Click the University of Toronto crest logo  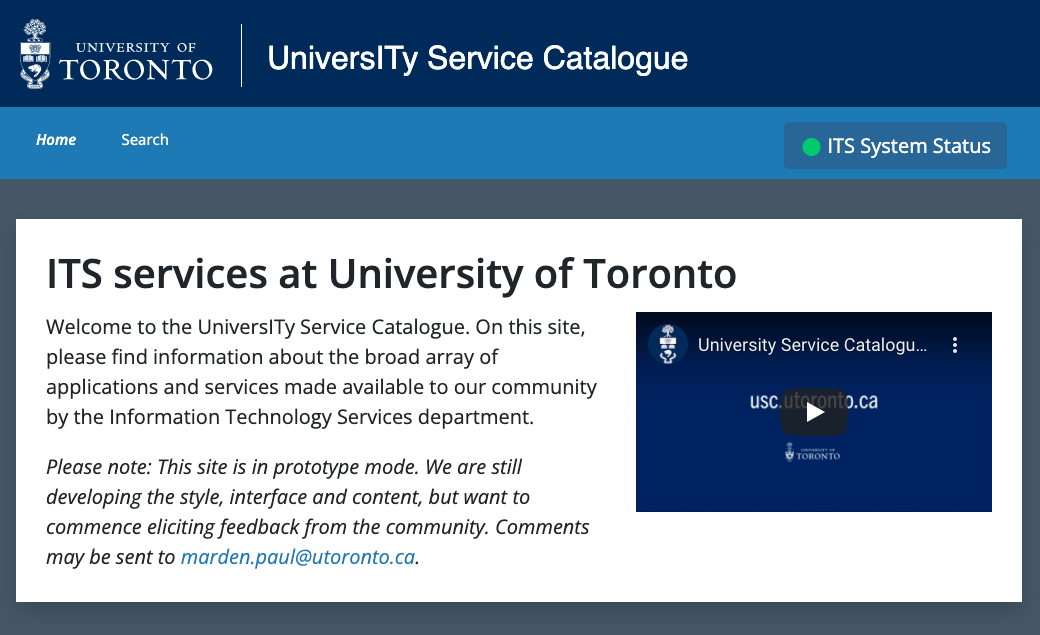coord(35,54)
